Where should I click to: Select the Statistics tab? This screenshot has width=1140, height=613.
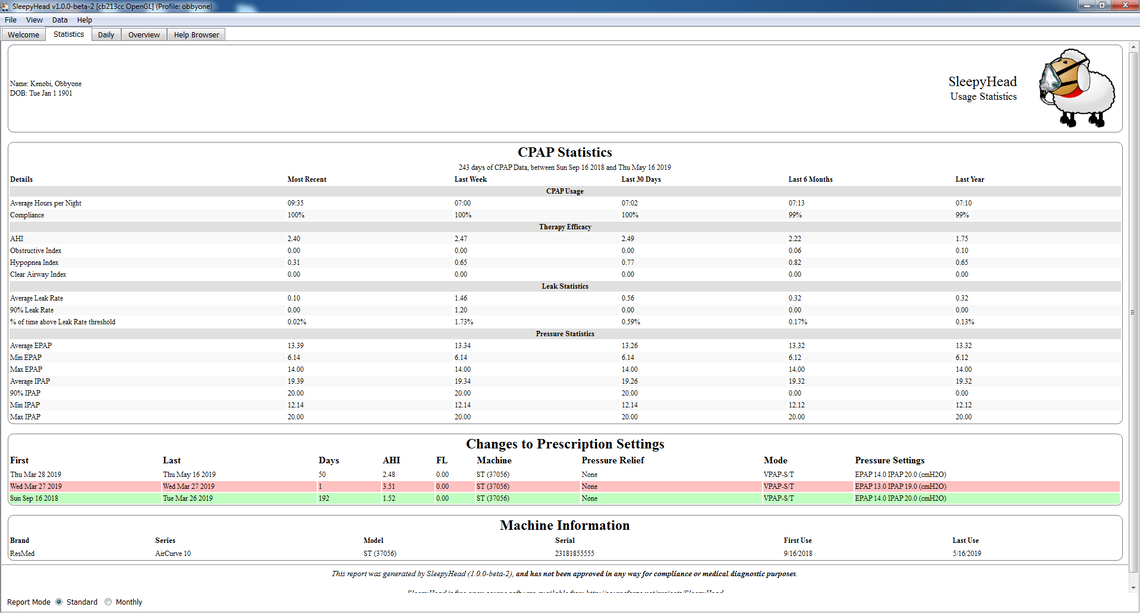coord(68,34)
